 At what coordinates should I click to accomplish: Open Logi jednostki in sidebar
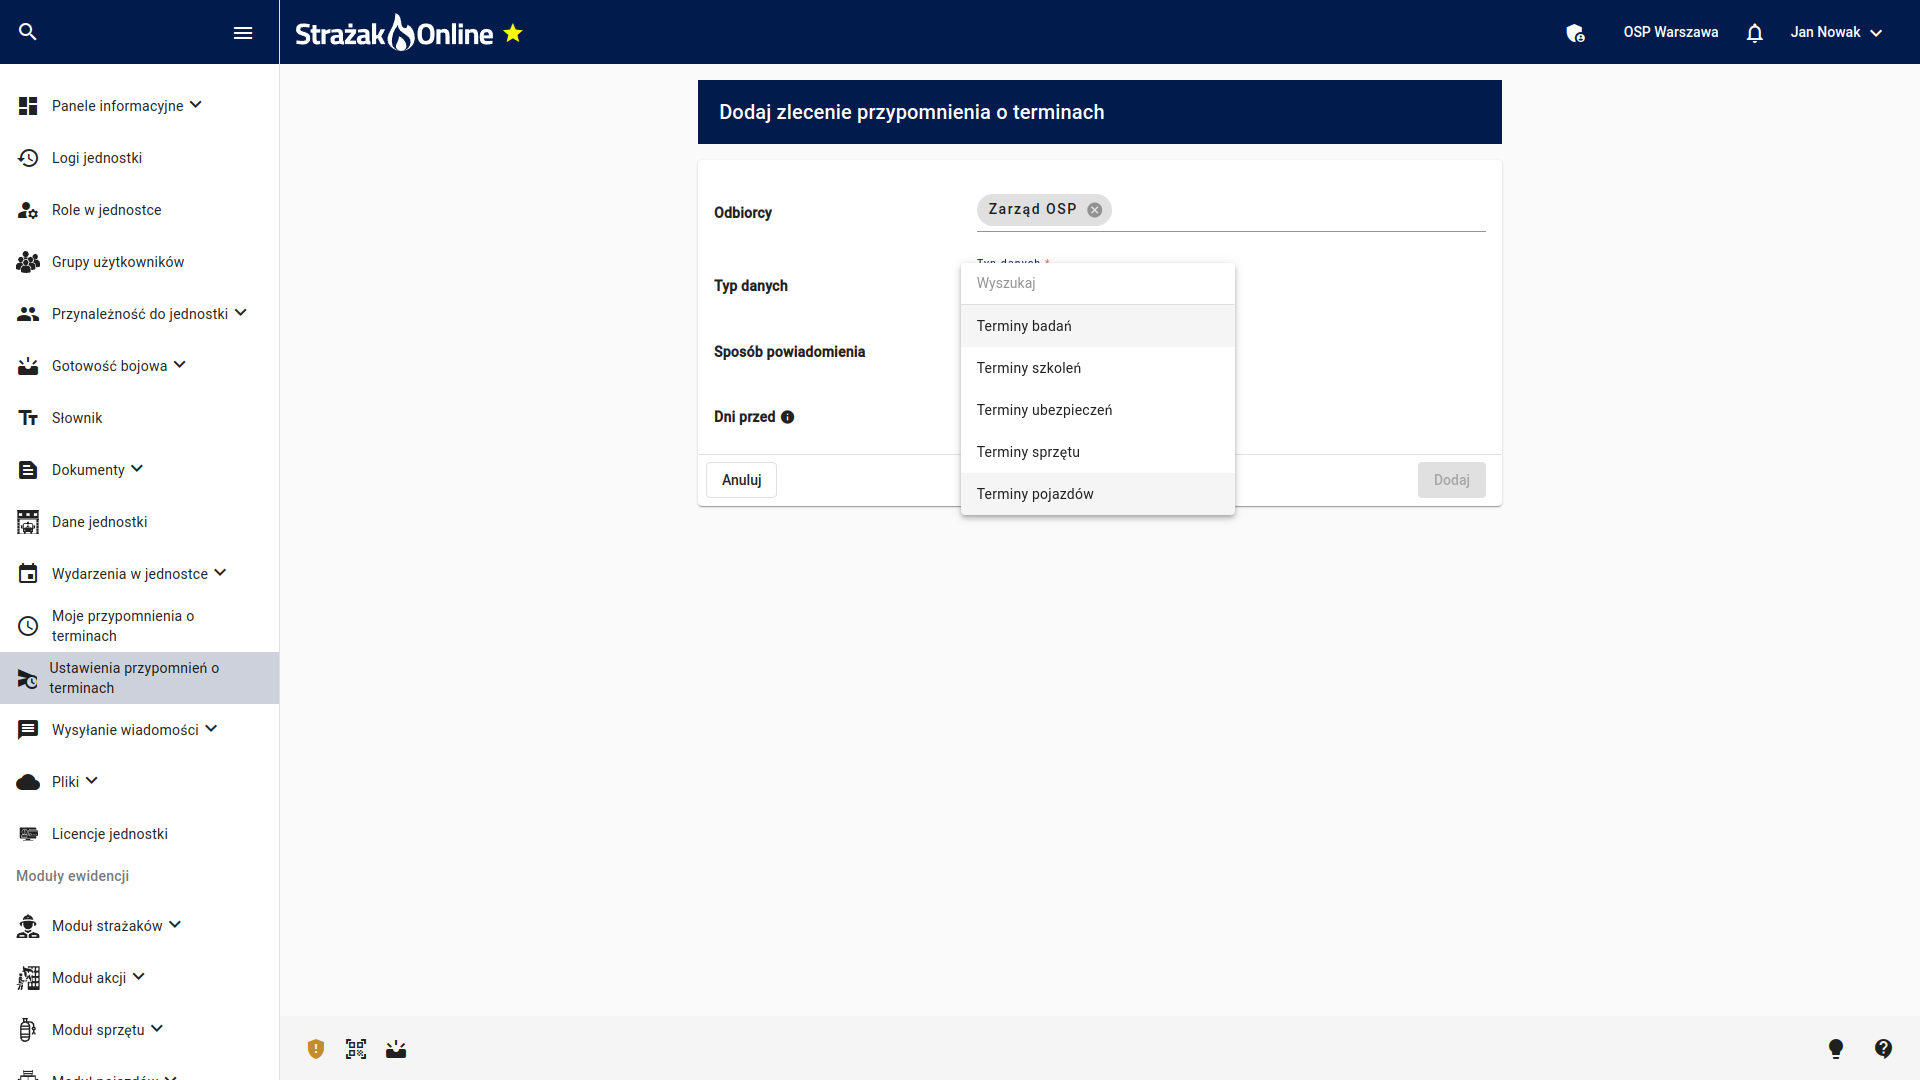97,158
